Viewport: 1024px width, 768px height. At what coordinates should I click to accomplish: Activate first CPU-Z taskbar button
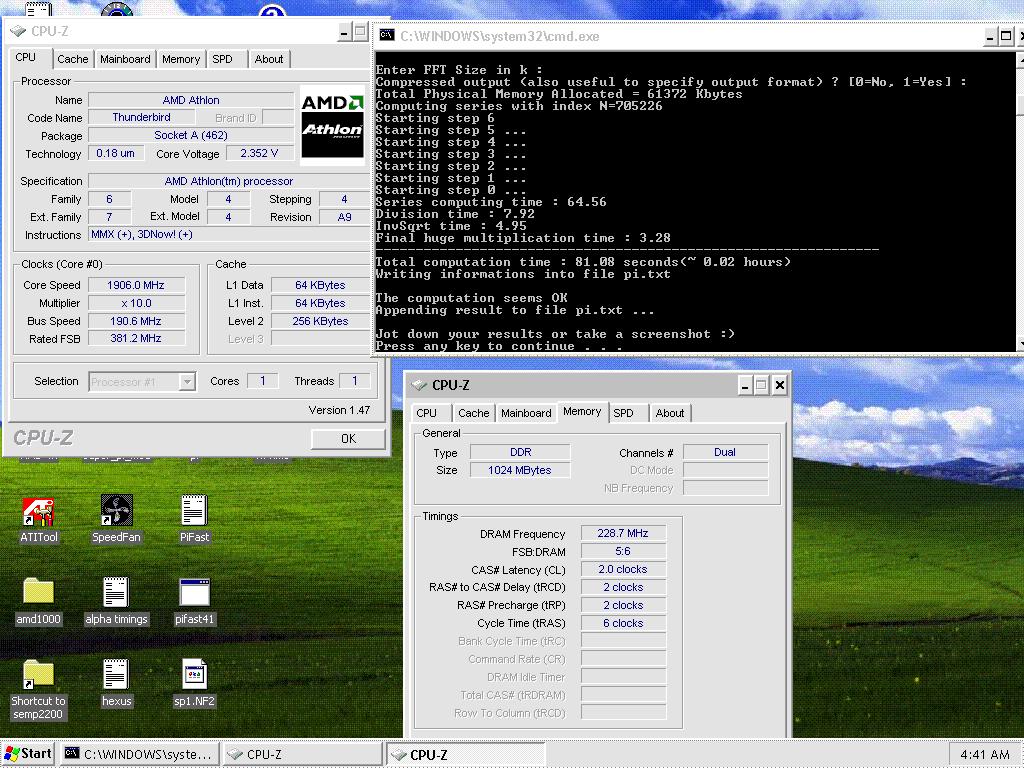click(302, 754)
